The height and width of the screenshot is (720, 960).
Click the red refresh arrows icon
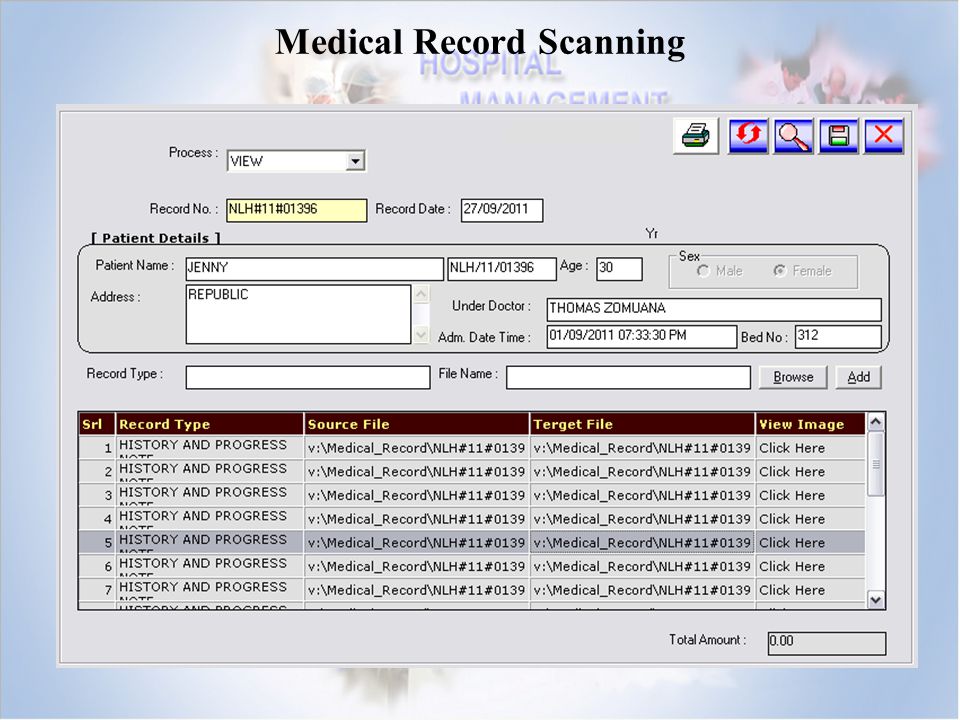coord(748,135)
